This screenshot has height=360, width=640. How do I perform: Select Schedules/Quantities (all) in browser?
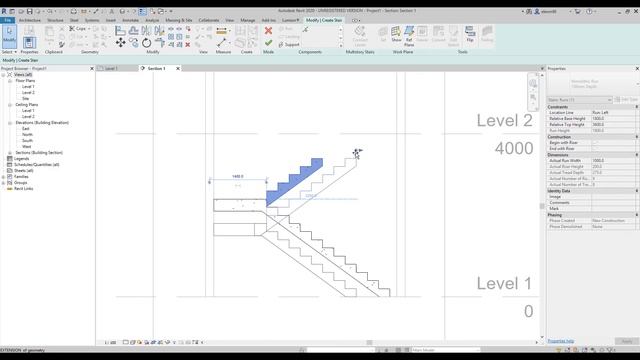pyautogui.click(x=36, y=164)
